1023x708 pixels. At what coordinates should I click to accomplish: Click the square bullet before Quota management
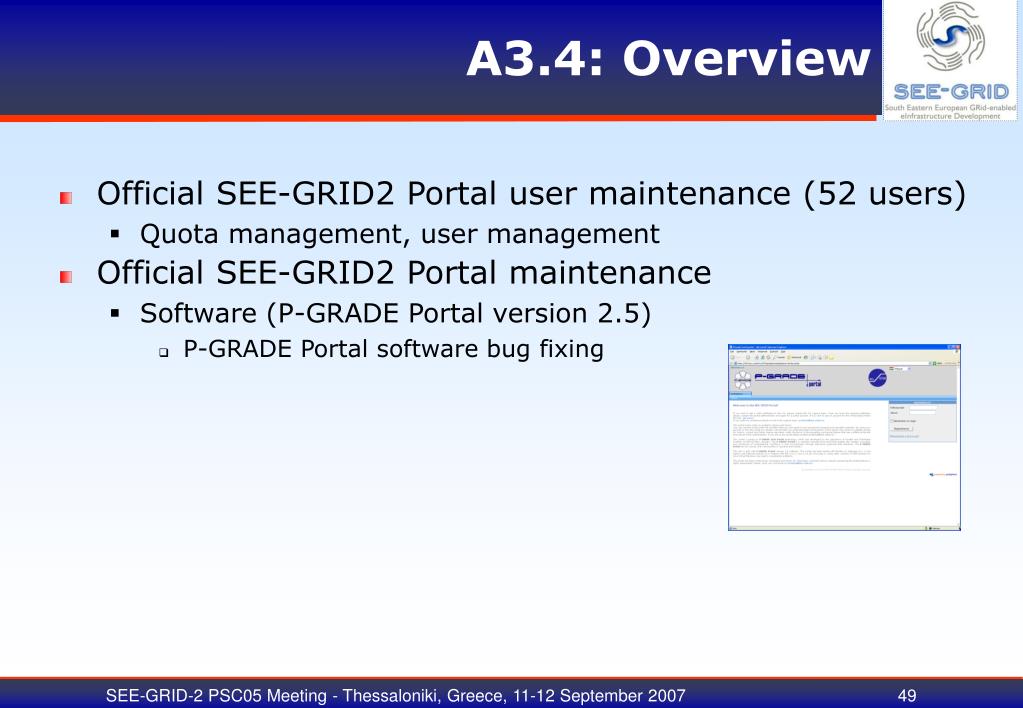115,233
